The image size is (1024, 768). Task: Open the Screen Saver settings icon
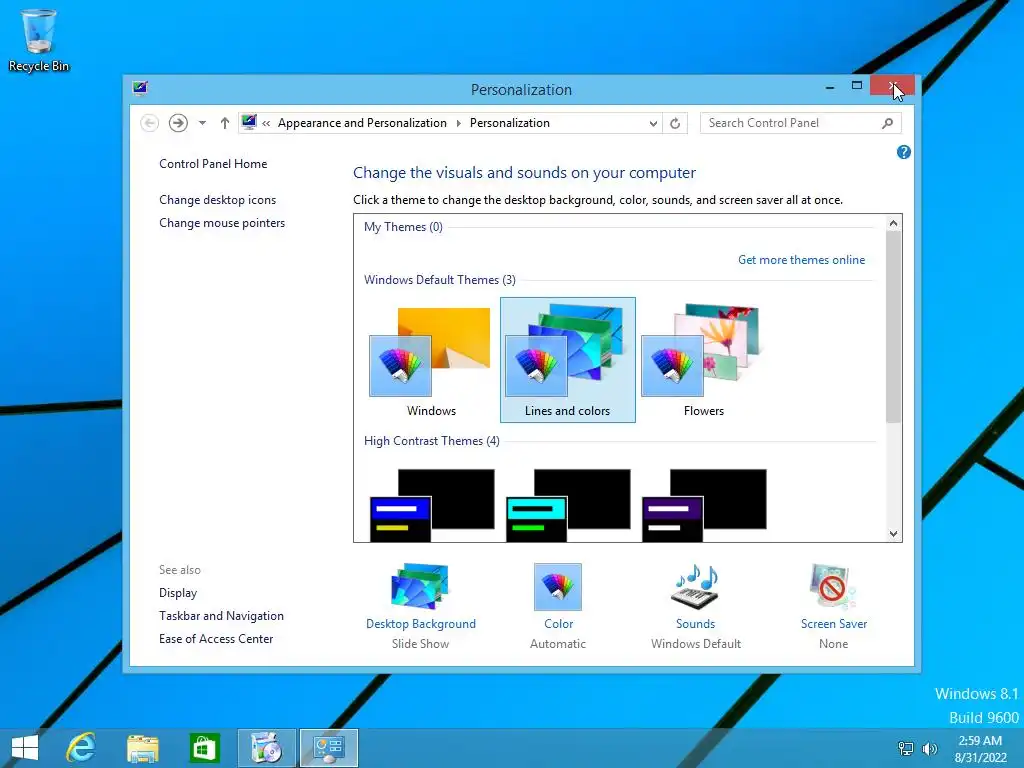[x=833, y=586]
